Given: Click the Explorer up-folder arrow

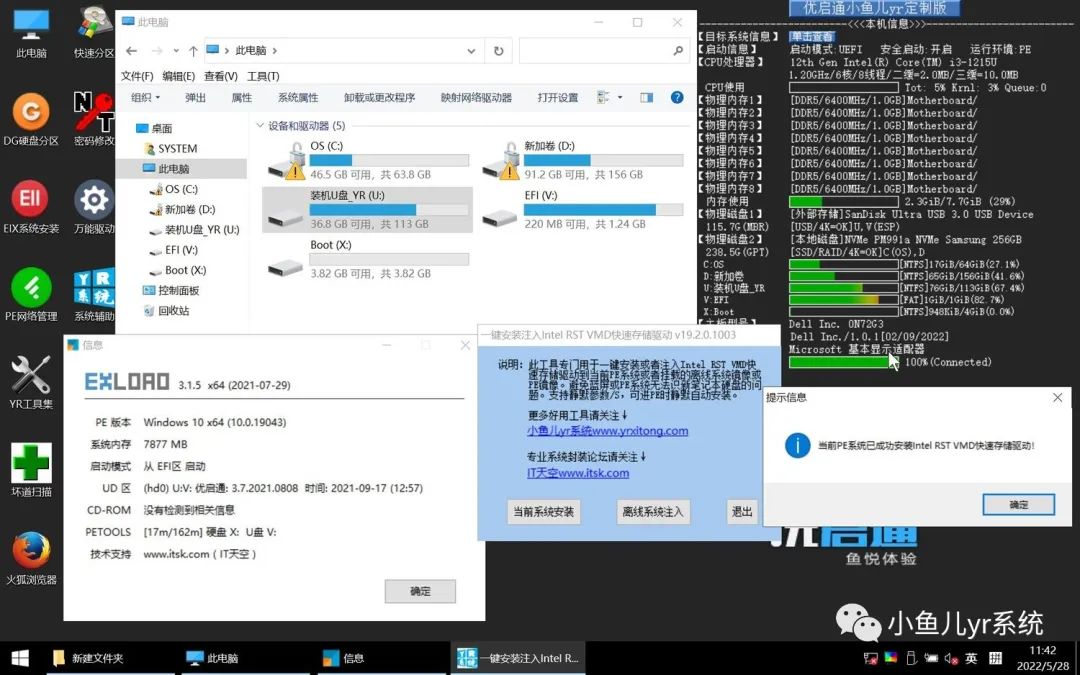Looking at the screenshot, I should [194, 50].
